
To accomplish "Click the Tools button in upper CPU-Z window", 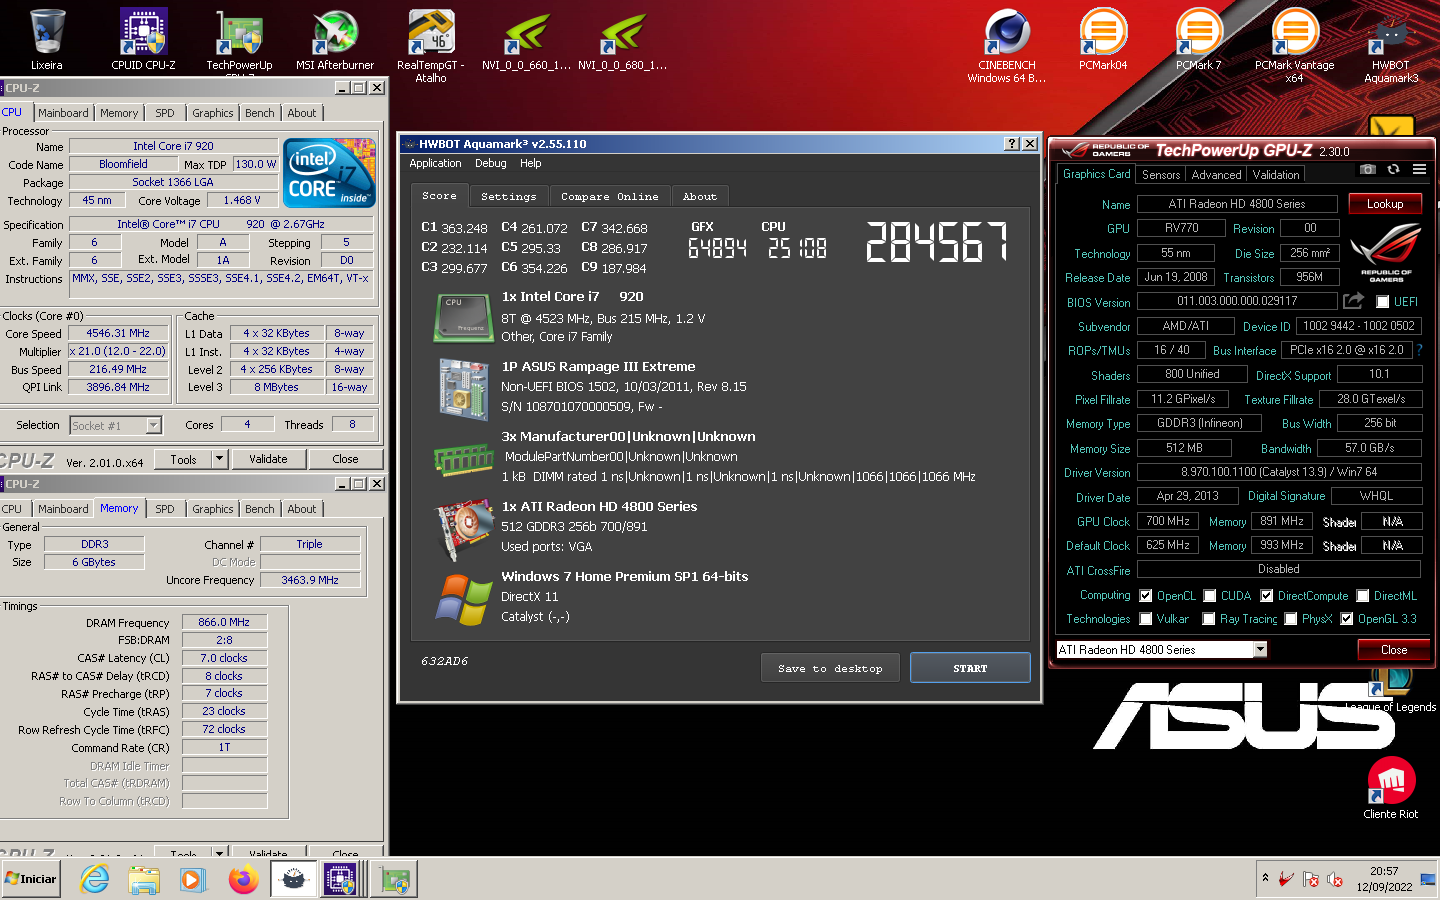I will [x=183, y=459].
